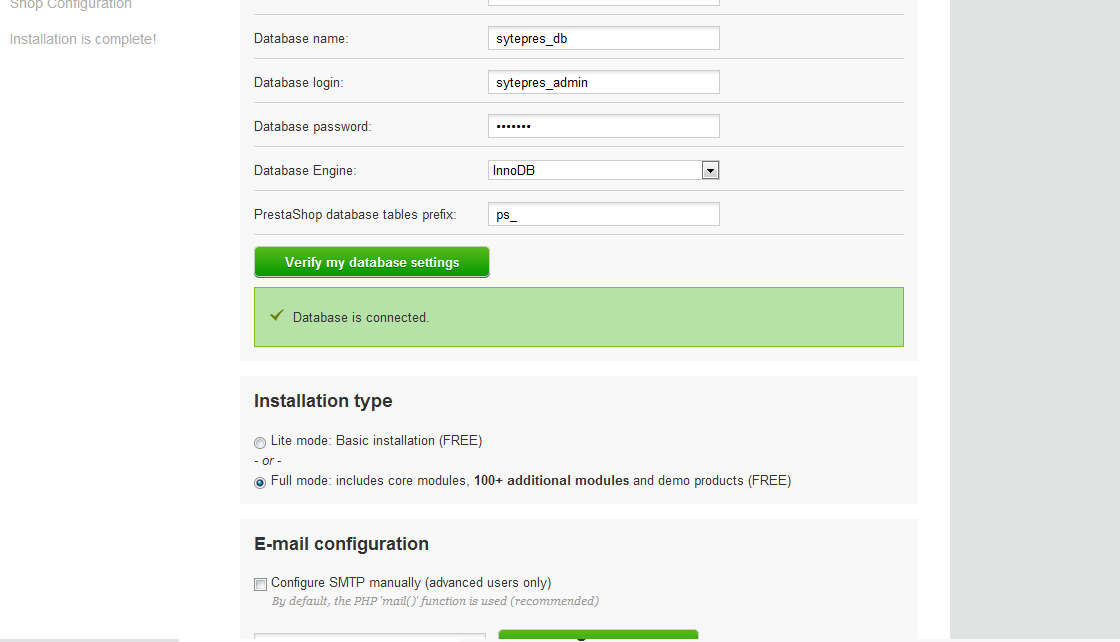
Task: Click the Database login text field
Action: point(604,82)
